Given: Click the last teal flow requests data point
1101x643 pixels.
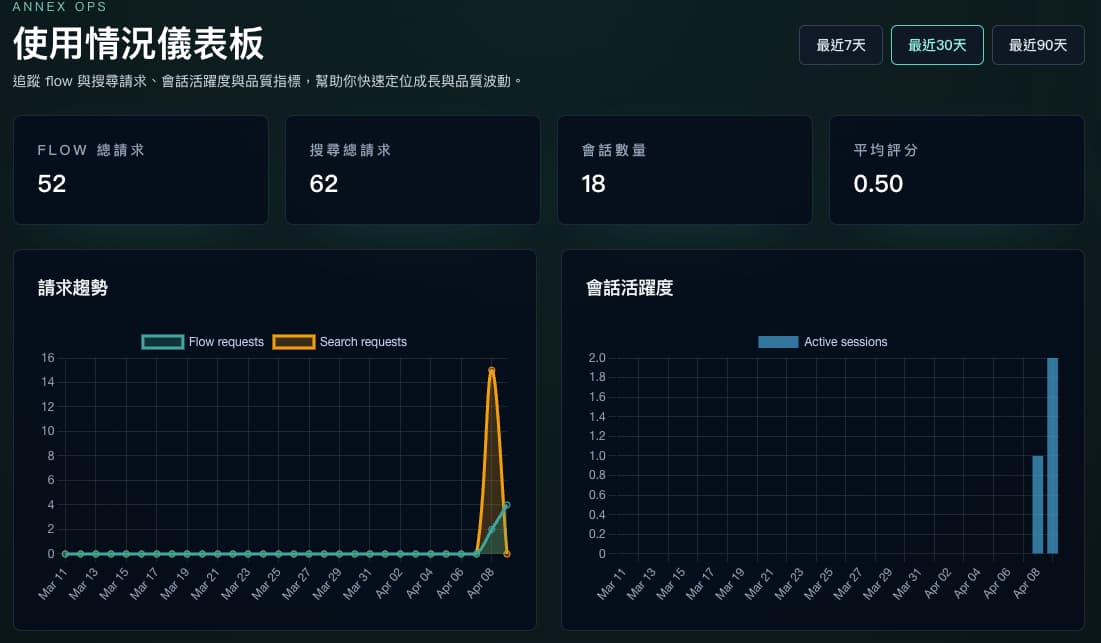Looking at the screenshot, I should (507, 505).
